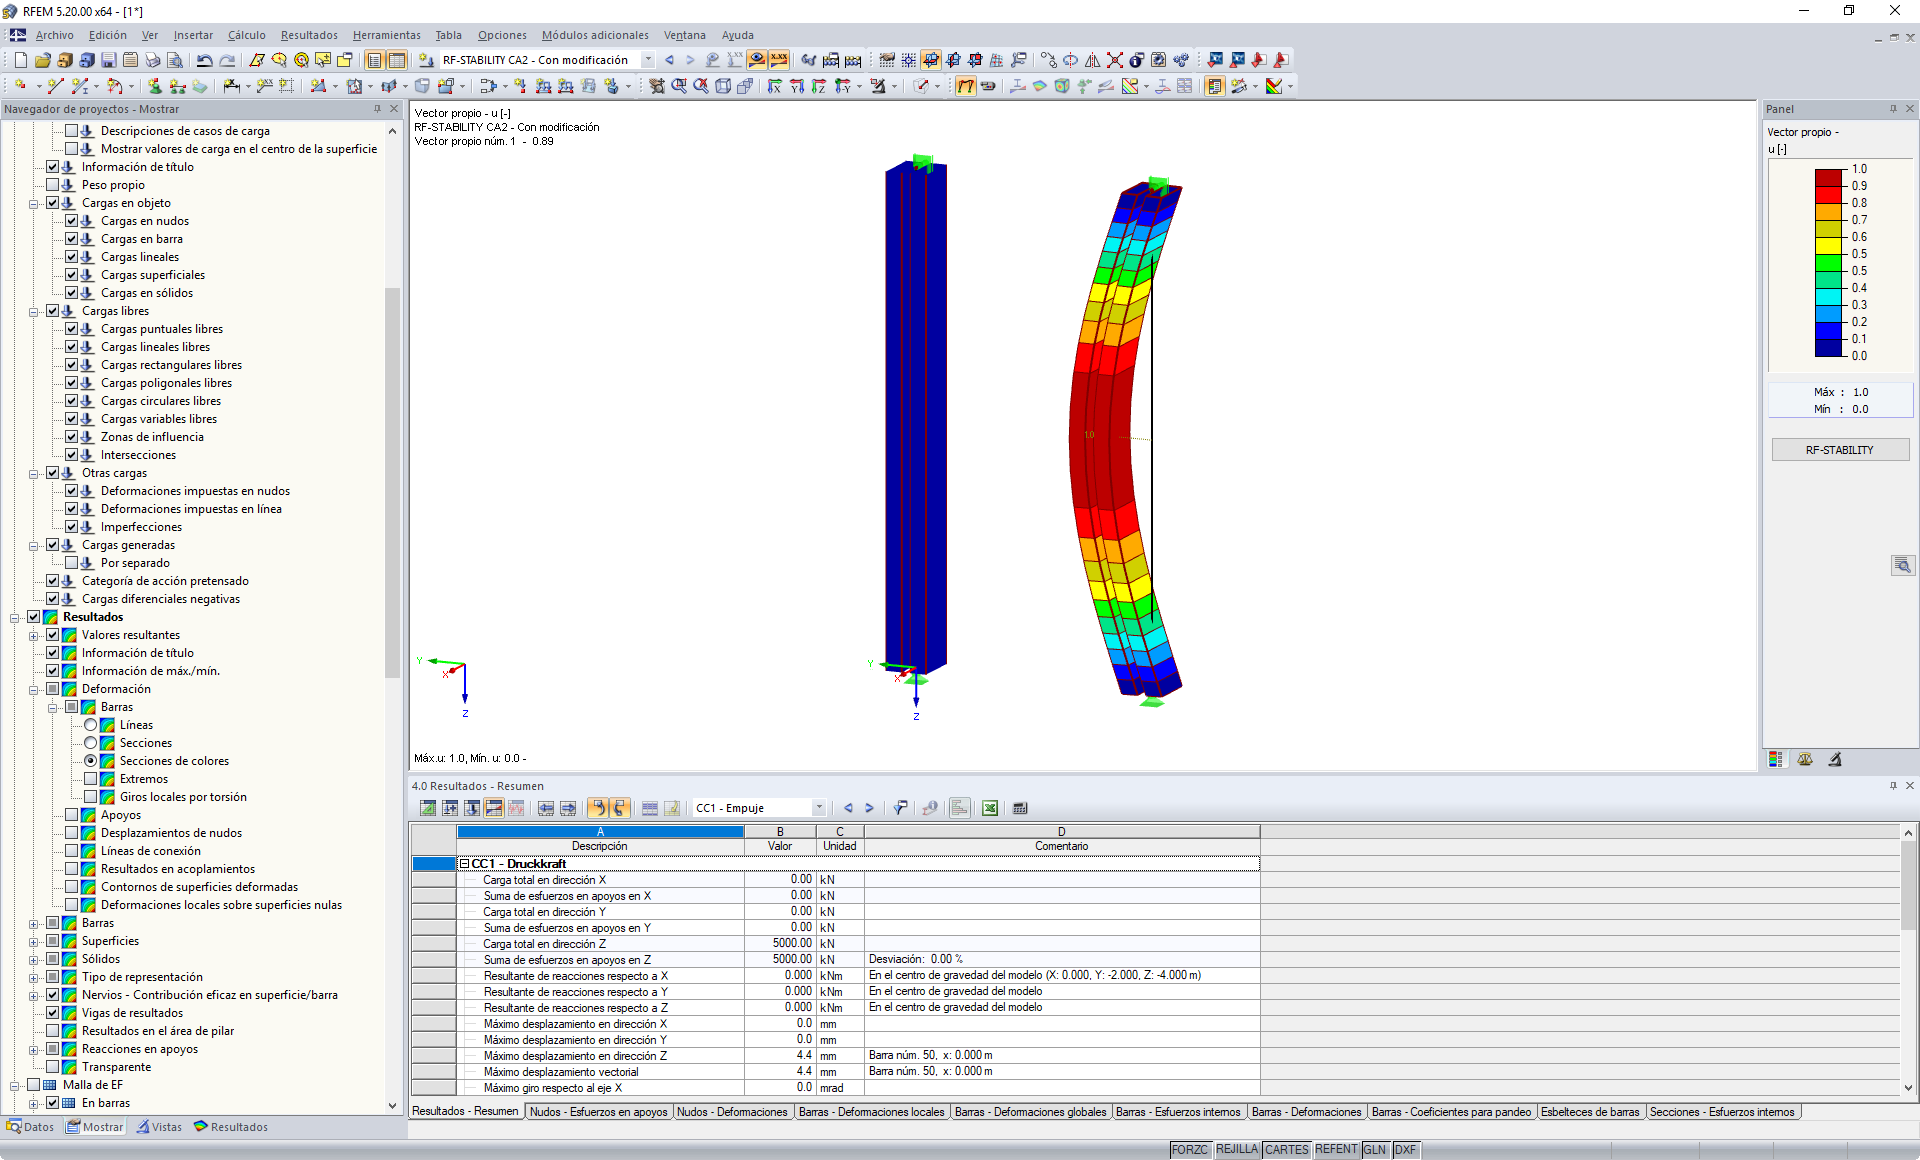The height and width of the screenshot is (1160, 1920).
Task: Click Excel export icon in results table
Action: pyautogui.click(x=989, y=808)
